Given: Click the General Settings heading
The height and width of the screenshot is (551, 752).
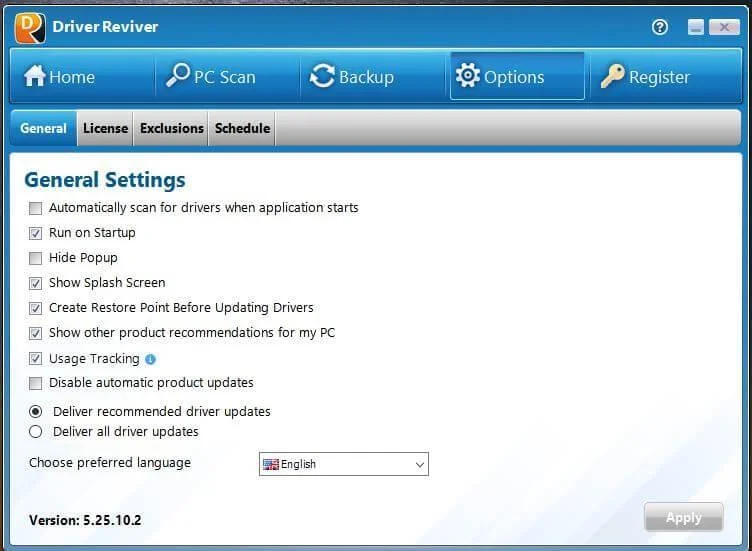Looking at the screenshot, I should click(105, 180).
